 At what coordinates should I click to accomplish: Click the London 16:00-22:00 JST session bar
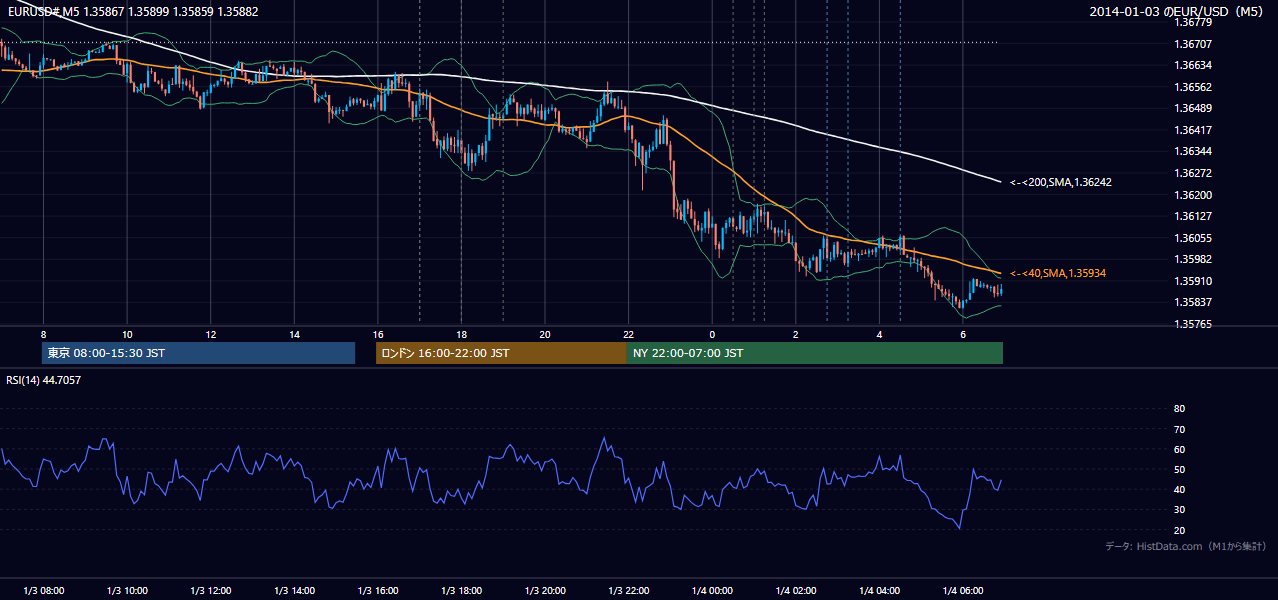coord(501,353)
